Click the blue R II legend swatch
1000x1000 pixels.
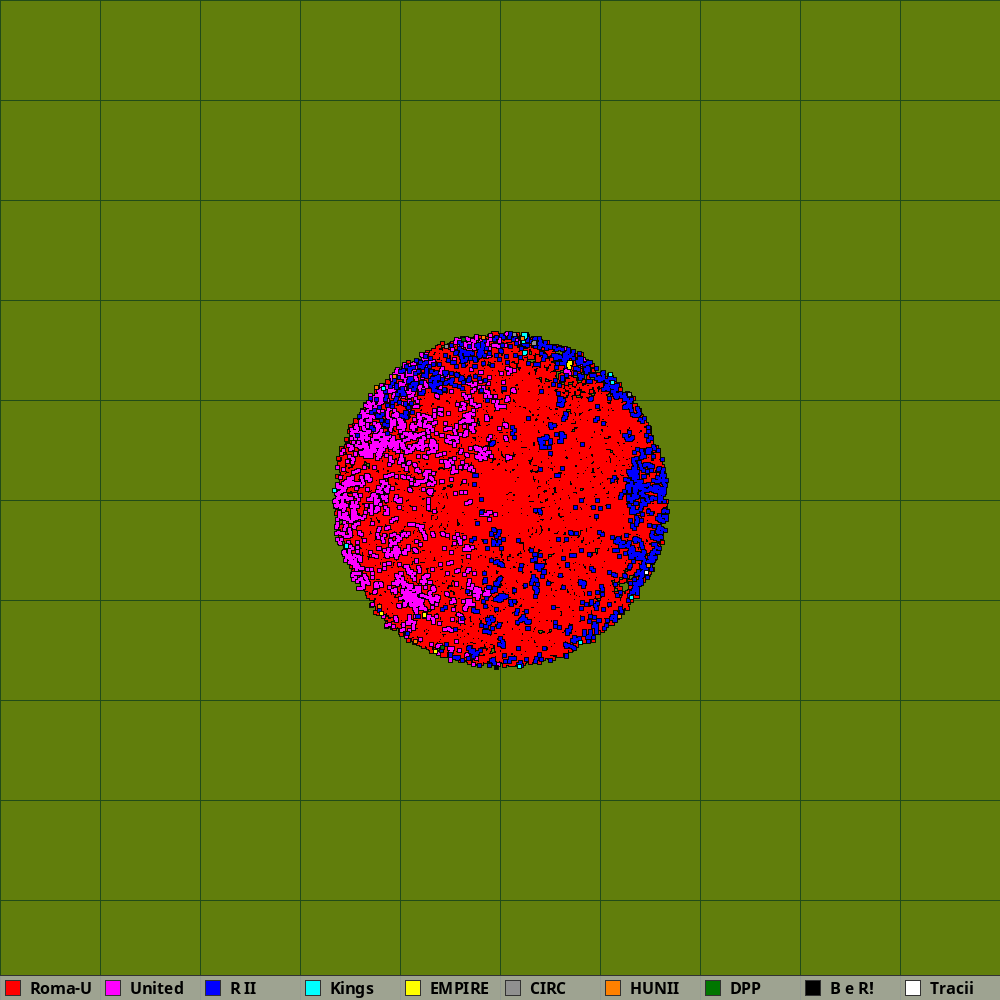coord(213,988)
